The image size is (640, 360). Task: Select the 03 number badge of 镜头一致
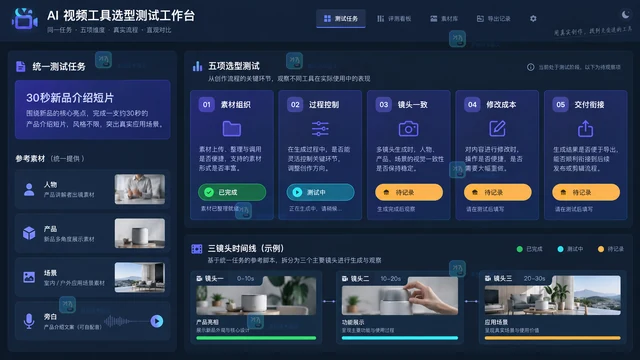[x=383, y=104]
